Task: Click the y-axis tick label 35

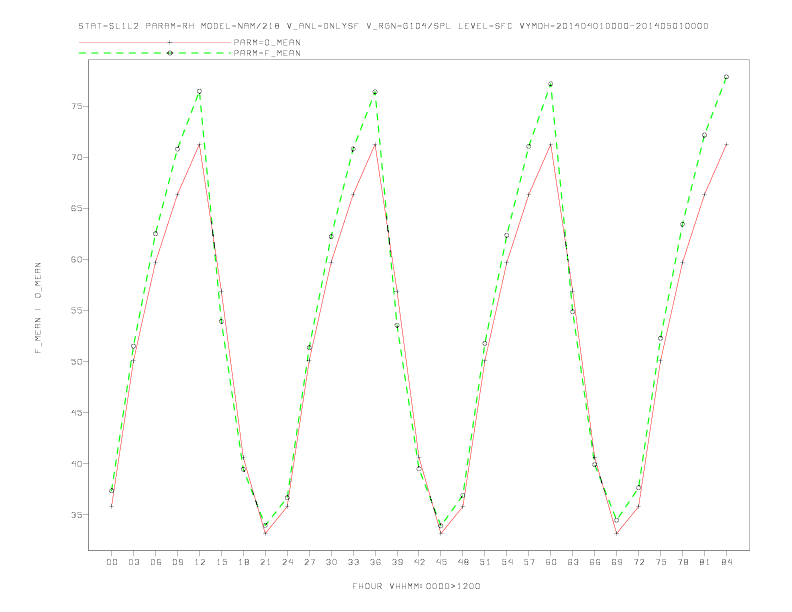Action: 77,515
